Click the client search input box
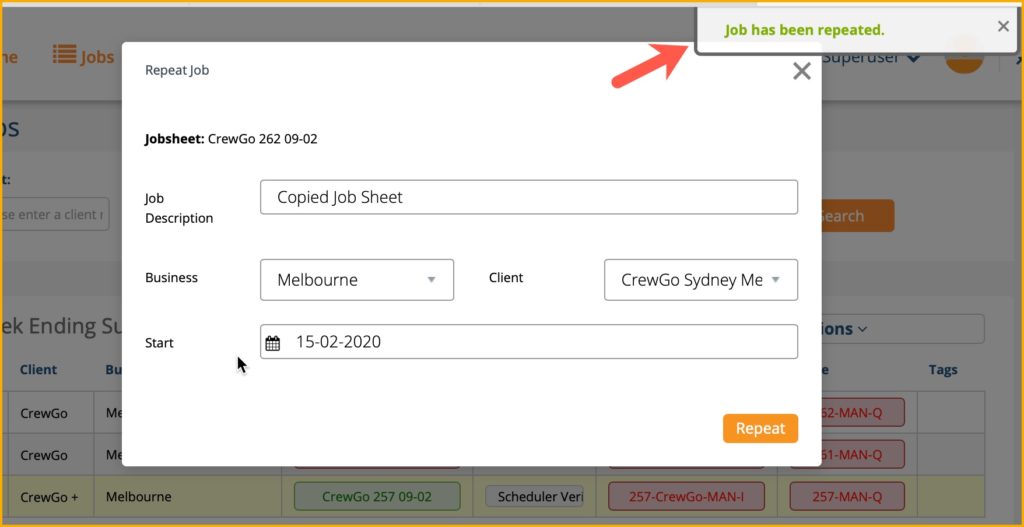The height and width of the screenshot is (527, 1024). [x=55, y=214]
